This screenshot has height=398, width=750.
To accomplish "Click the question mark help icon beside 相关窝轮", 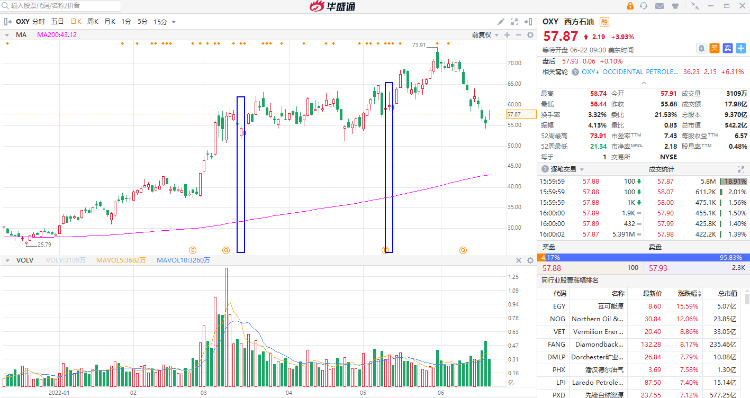I will point(575,72).
